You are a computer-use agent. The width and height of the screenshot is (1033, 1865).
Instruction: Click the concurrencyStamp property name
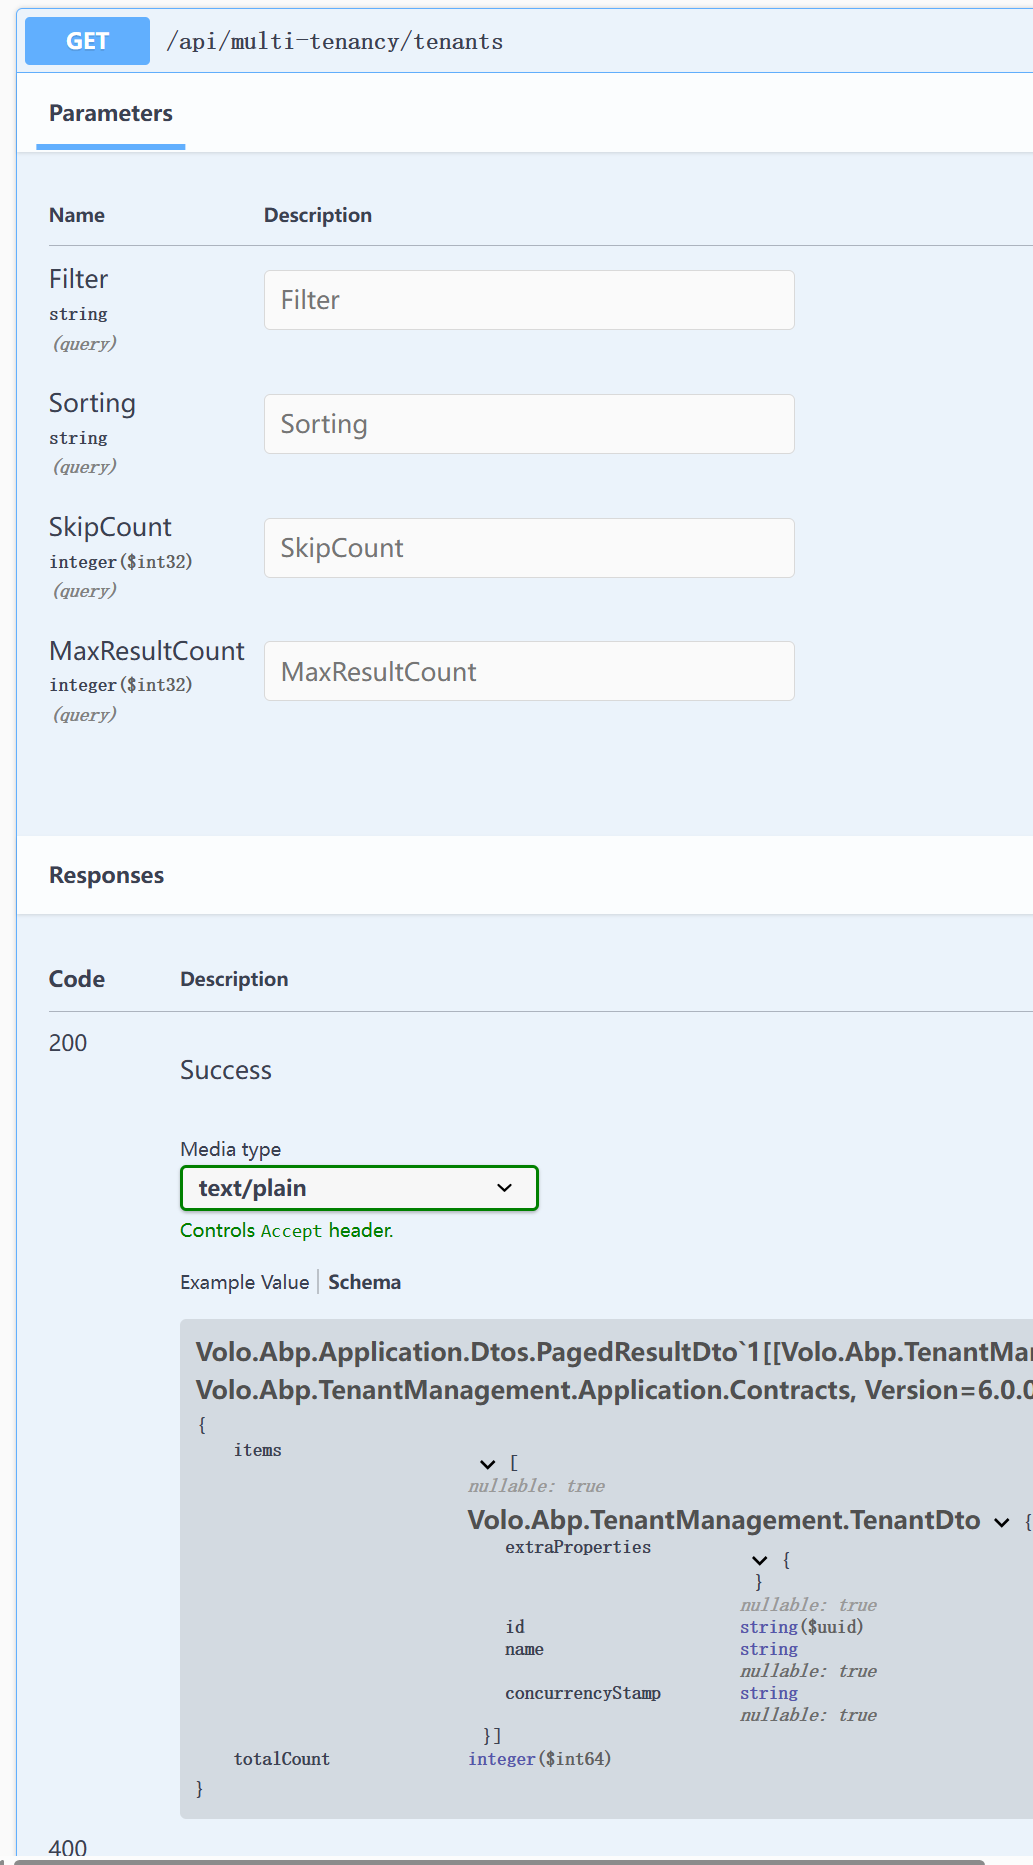click(x=582, y=1693)
